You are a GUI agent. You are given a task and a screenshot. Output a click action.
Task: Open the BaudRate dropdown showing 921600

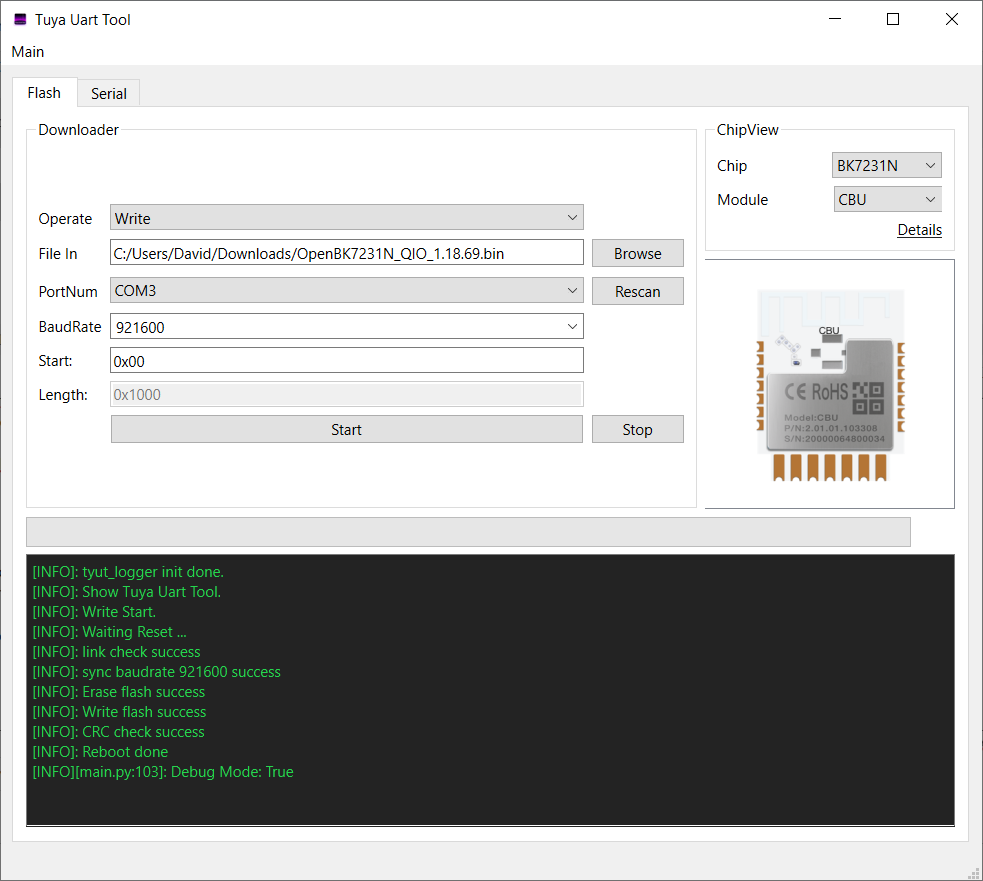347,327
